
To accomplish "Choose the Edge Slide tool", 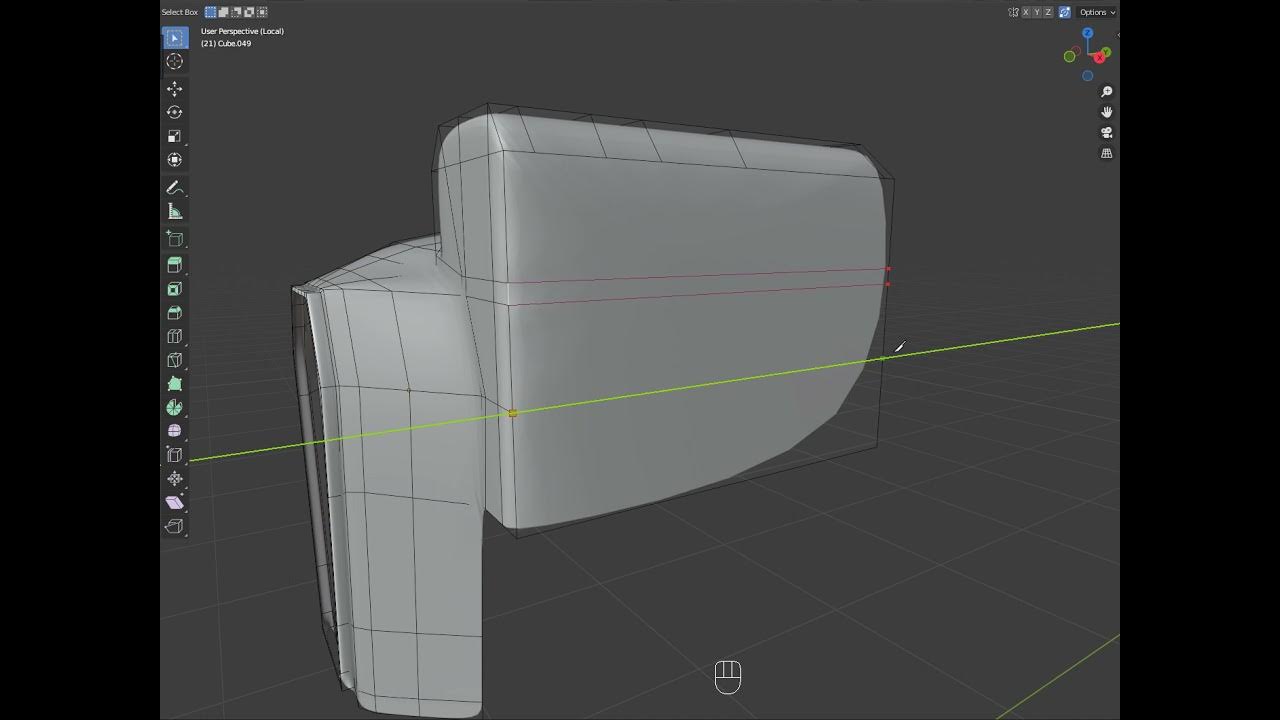I will (x=175, y=455).
